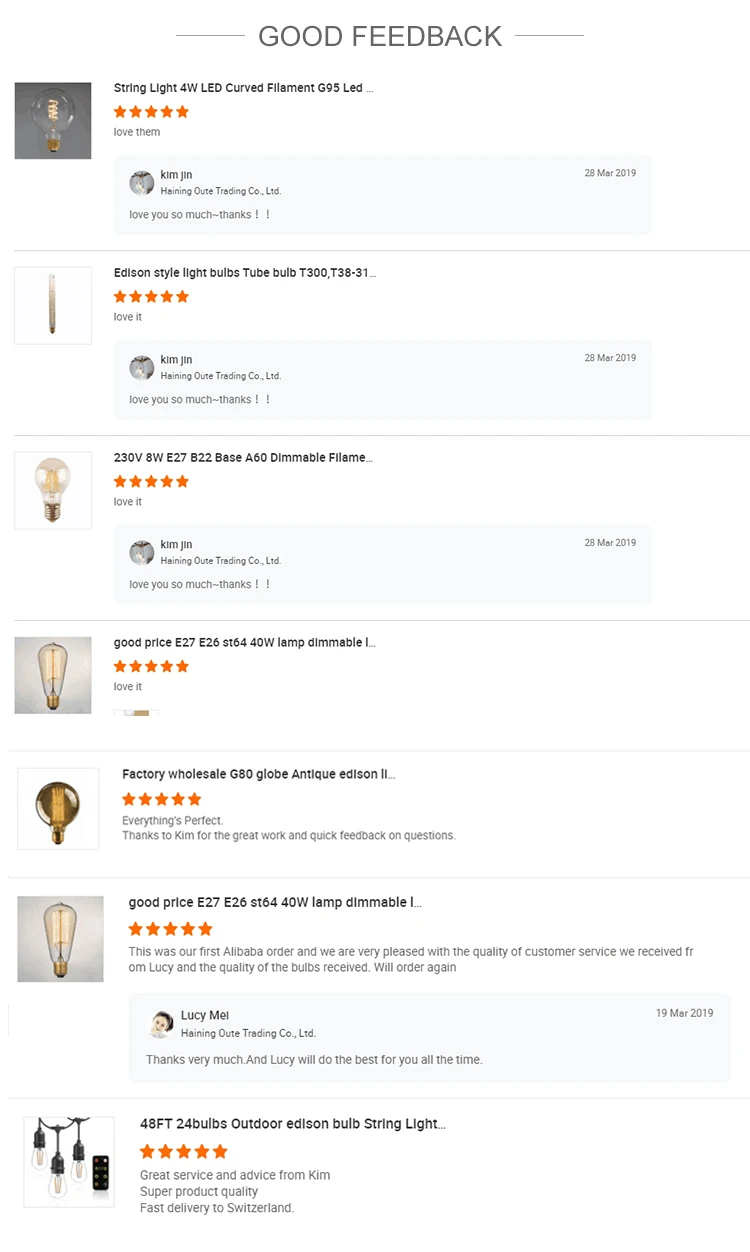Click the star rating on the 230V 8W A60 review

[x=151, y=482]
